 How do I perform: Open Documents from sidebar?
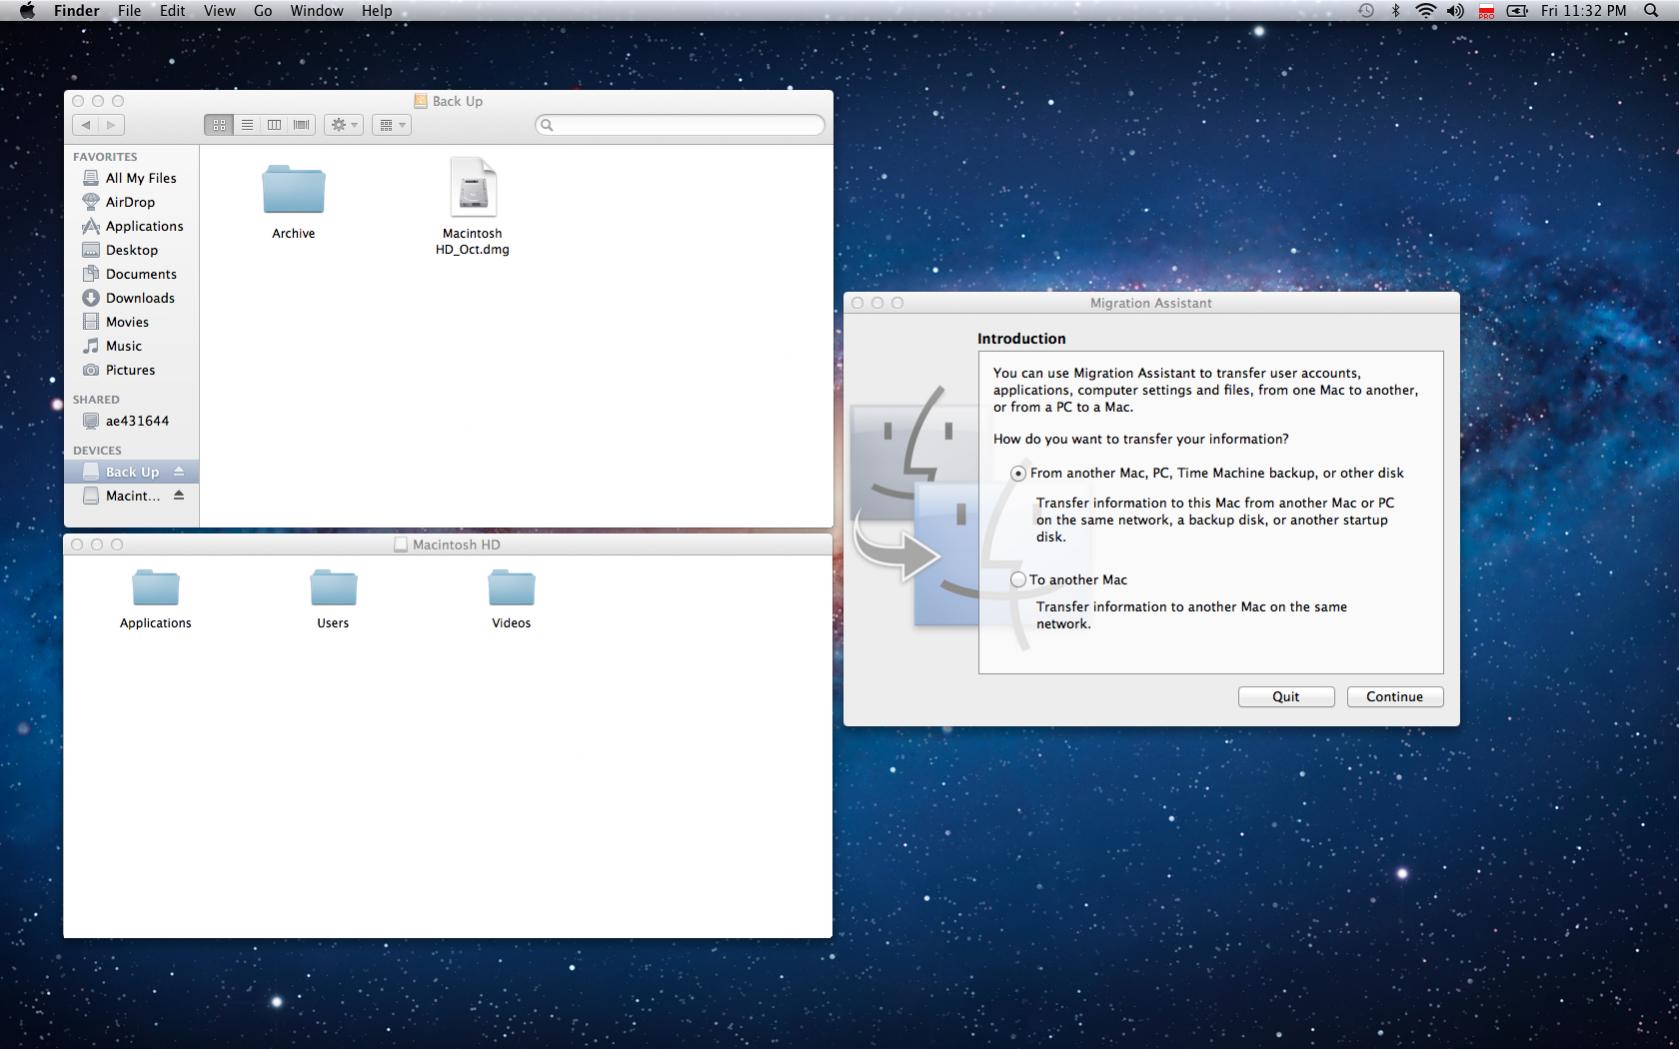pos(131,274)
